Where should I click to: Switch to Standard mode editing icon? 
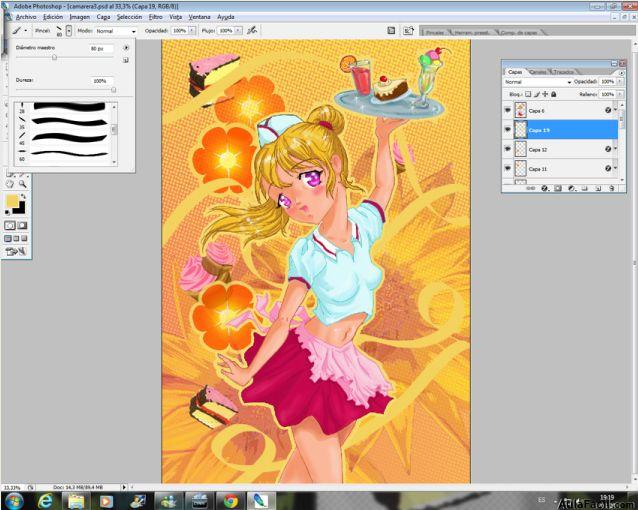click(10, 225)
